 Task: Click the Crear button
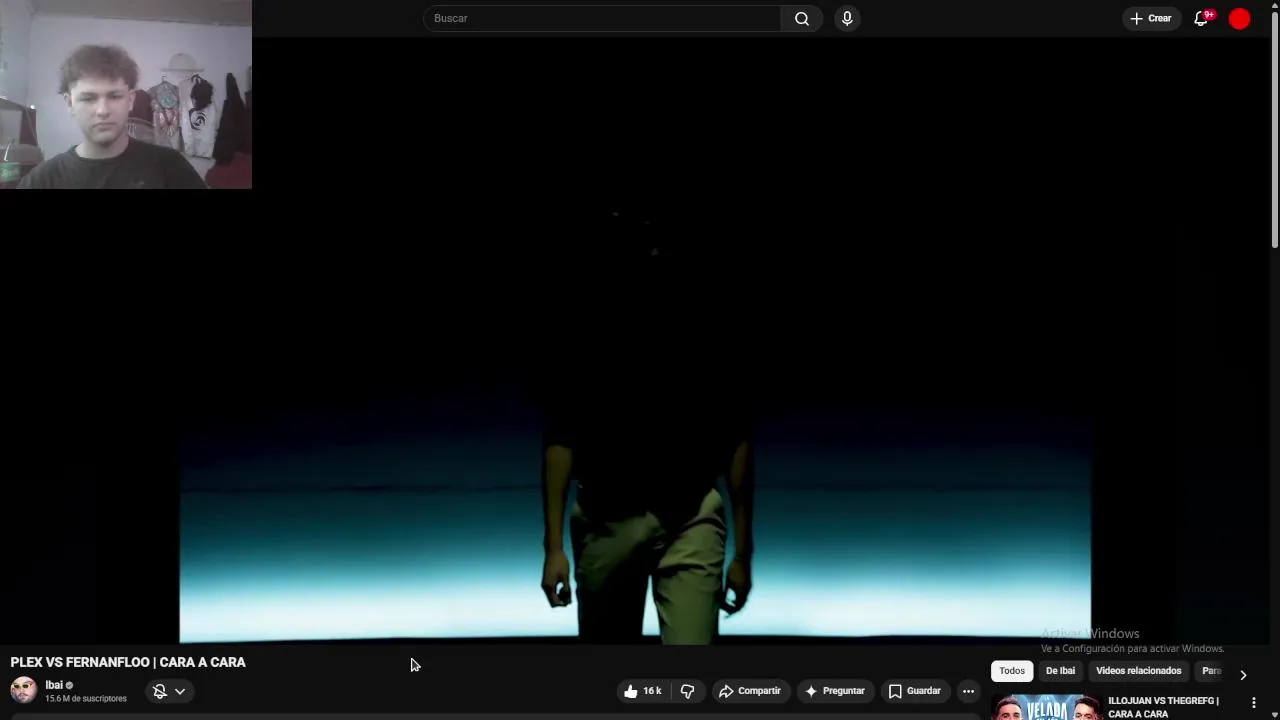pos(1150,18)
